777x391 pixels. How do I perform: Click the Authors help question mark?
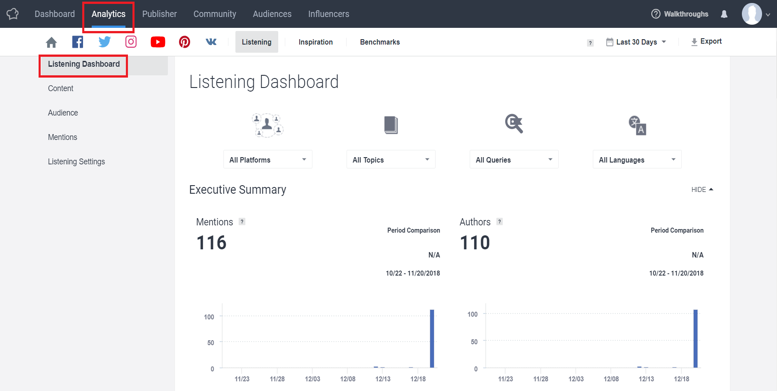[500, 222]
